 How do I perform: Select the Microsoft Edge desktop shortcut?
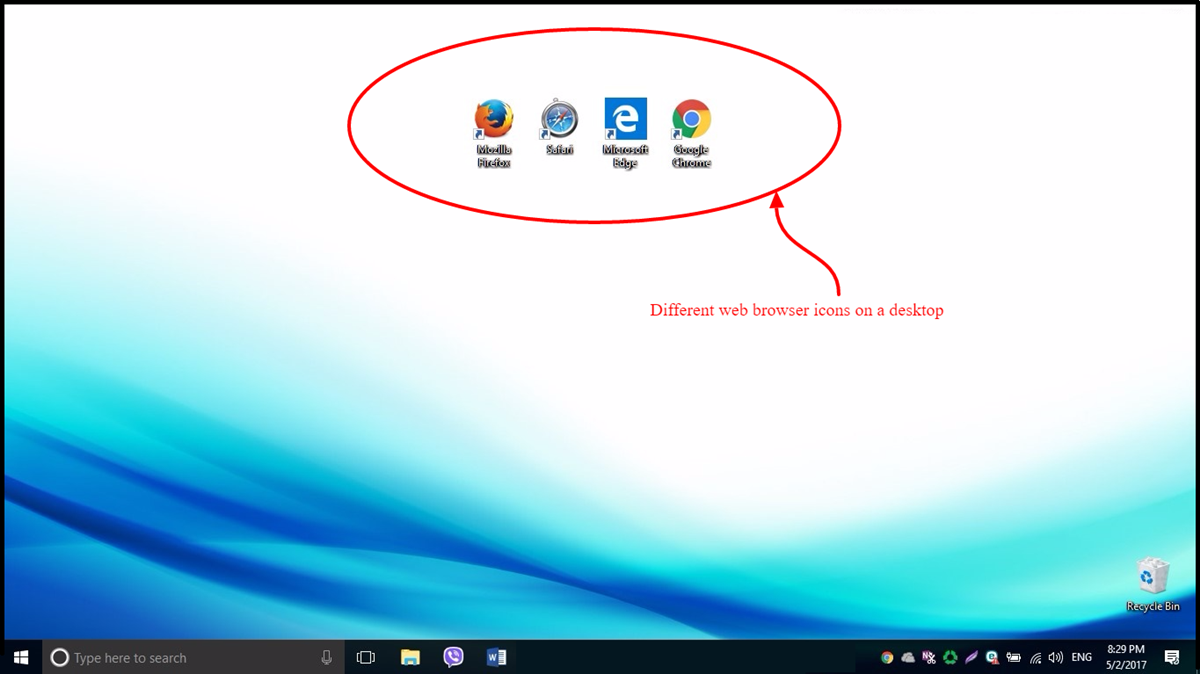coord(625,132)
